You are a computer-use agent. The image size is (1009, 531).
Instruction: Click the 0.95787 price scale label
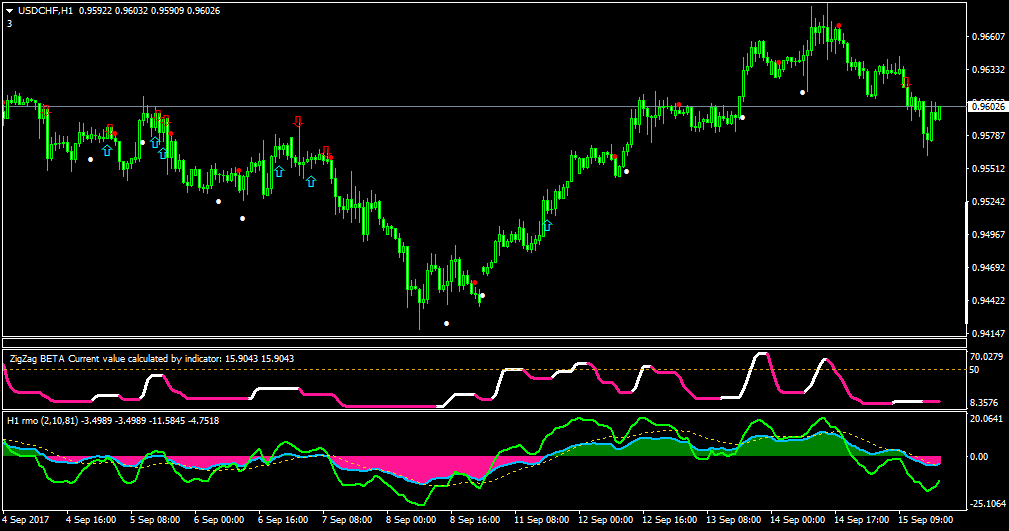pos(988,136)
